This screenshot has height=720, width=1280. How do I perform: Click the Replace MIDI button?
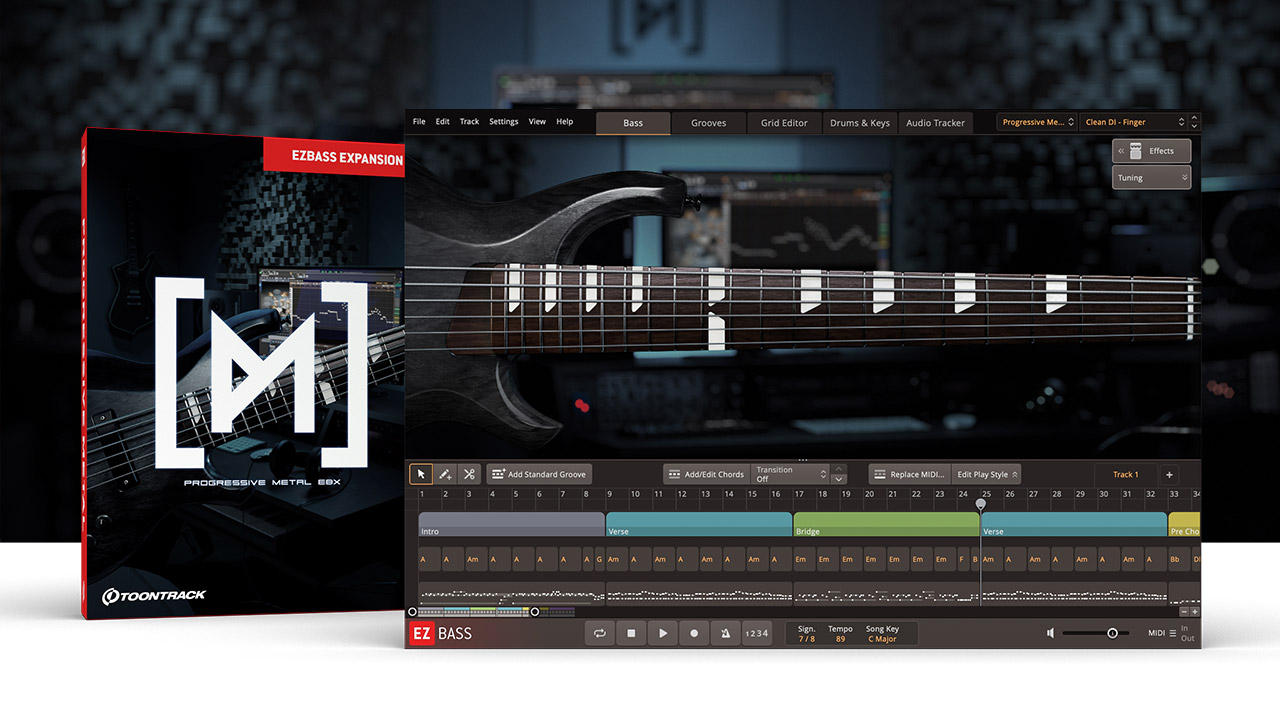coord(909,474)
